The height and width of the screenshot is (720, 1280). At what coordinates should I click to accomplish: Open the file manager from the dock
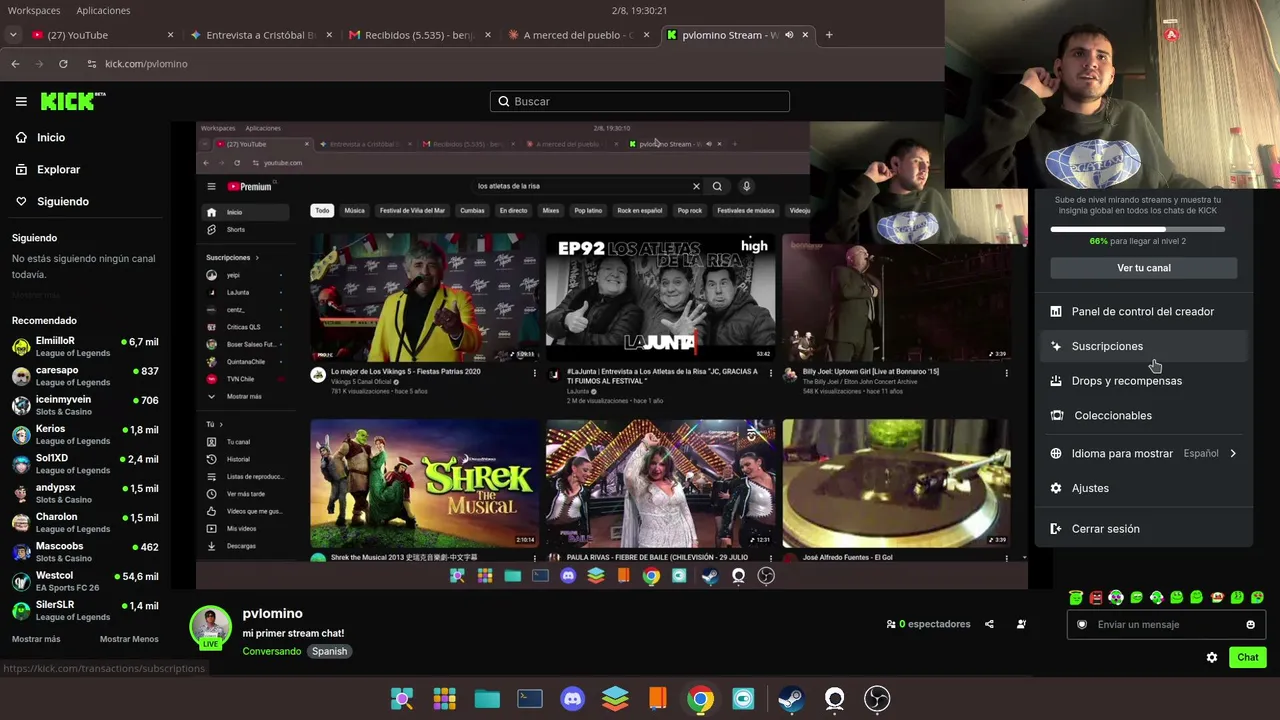[487, 699]
